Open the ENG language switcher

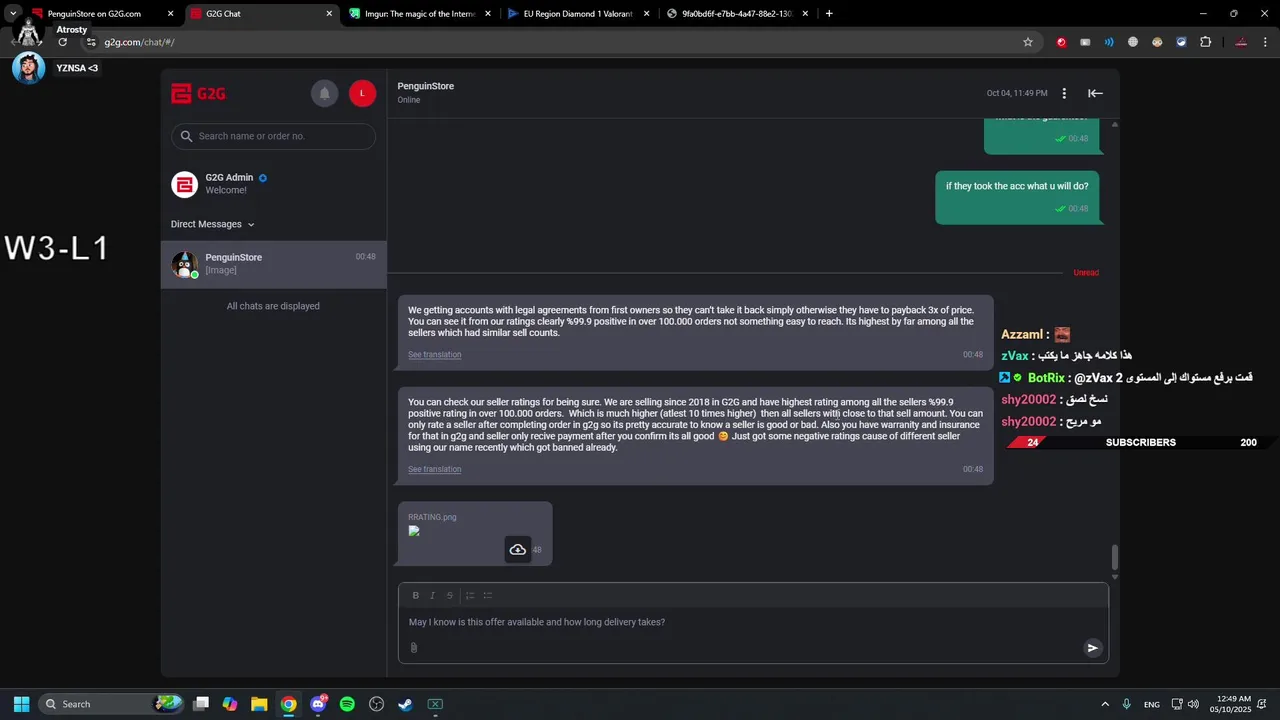(x=1152, y=704)
